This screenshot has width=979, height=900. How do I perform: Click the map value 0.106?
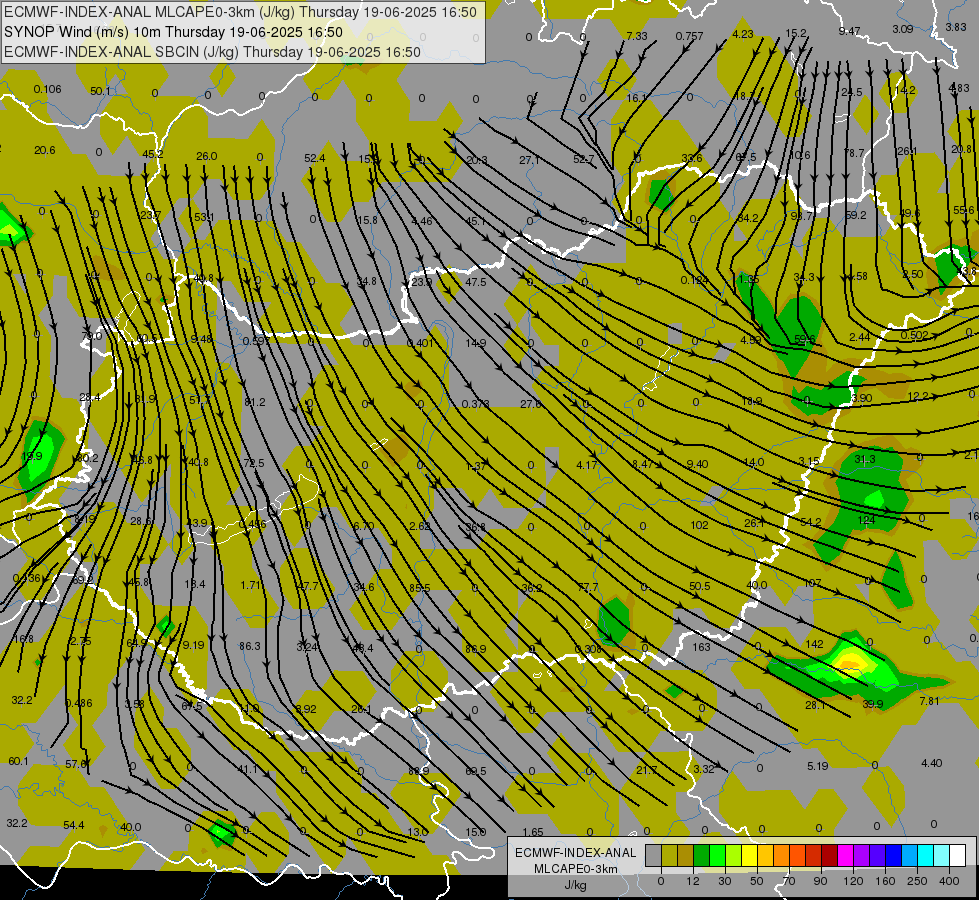tap(47, 89)
